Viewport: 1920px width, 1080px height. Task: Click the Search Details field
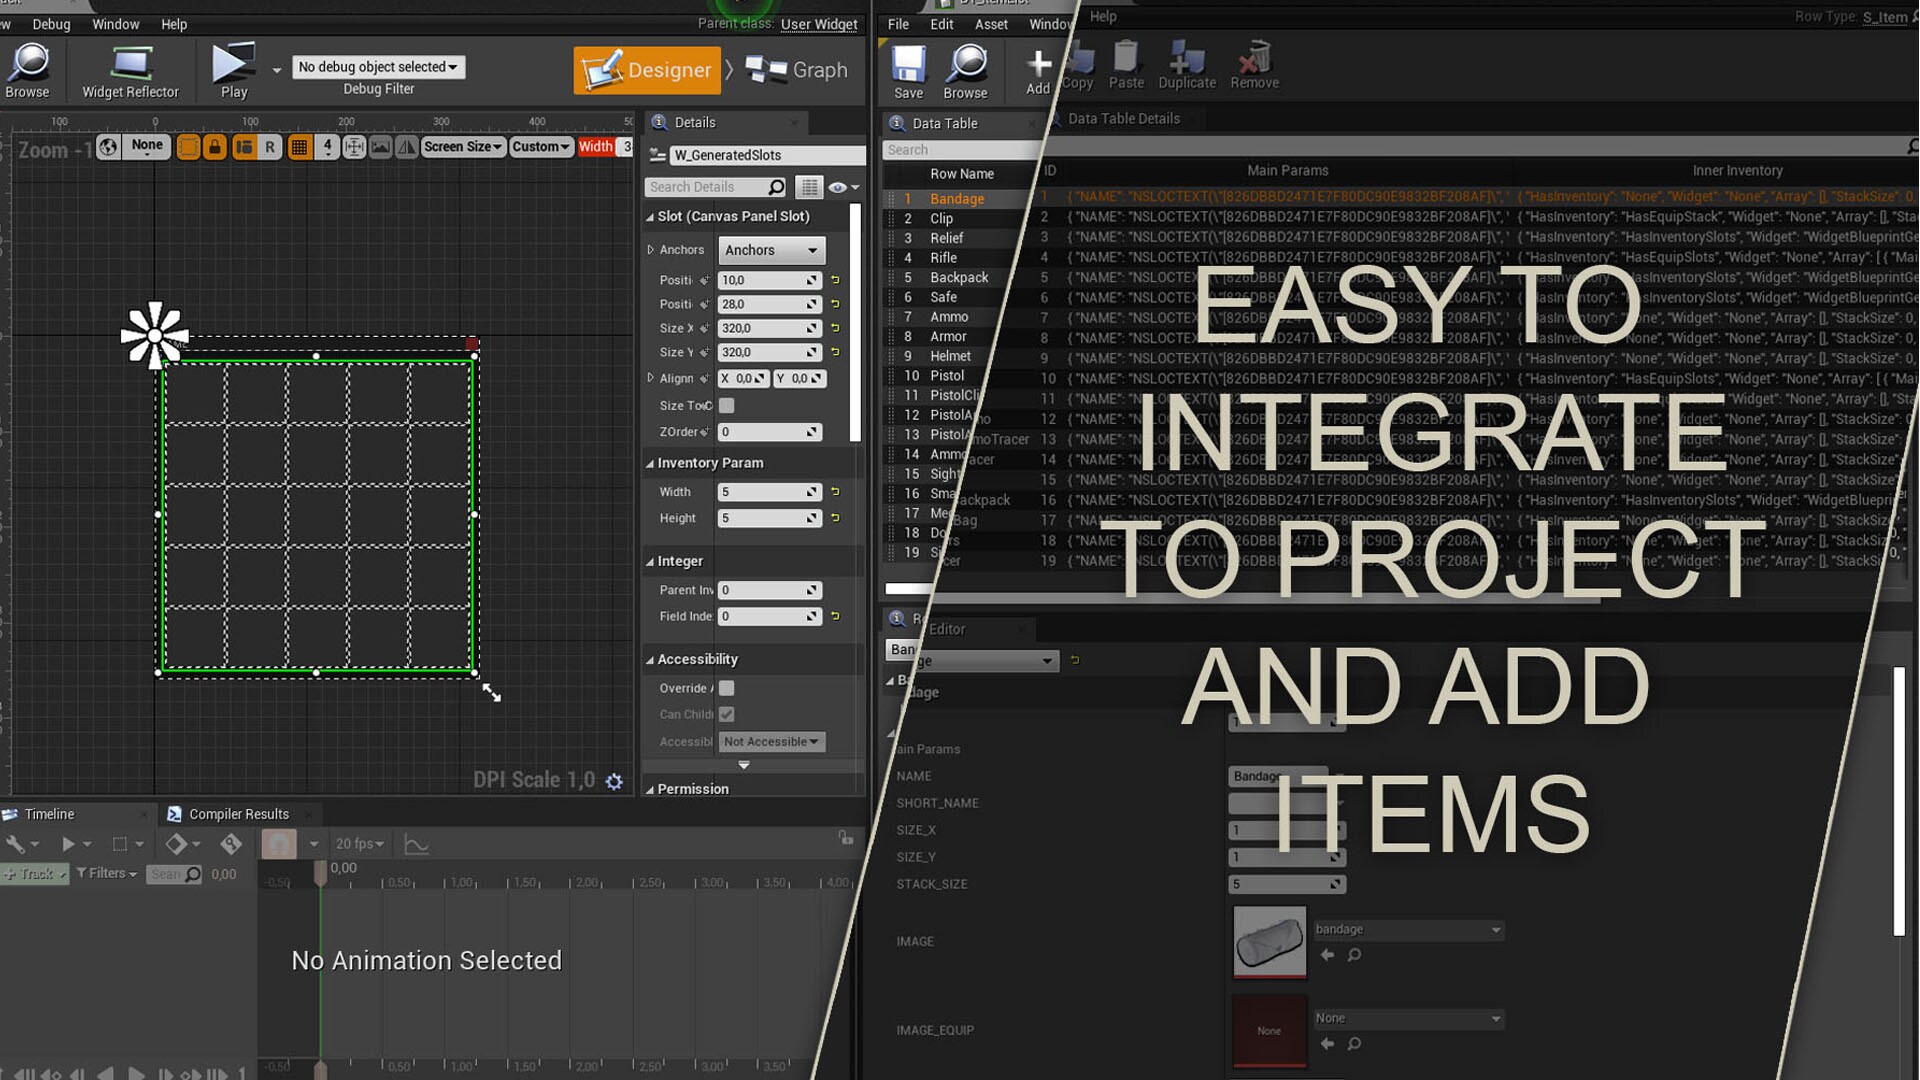coord(715,187)
